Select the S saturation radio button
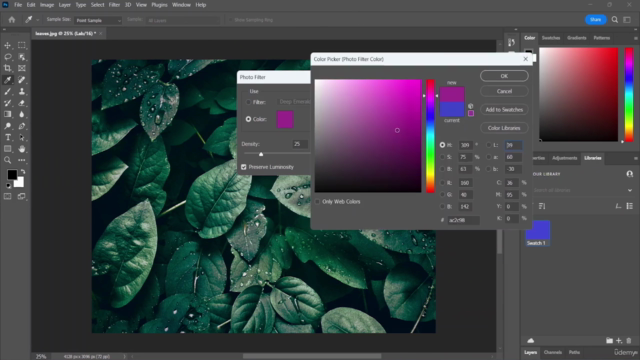The height and width of the screenshot is (360, 640). click(442, 157)
